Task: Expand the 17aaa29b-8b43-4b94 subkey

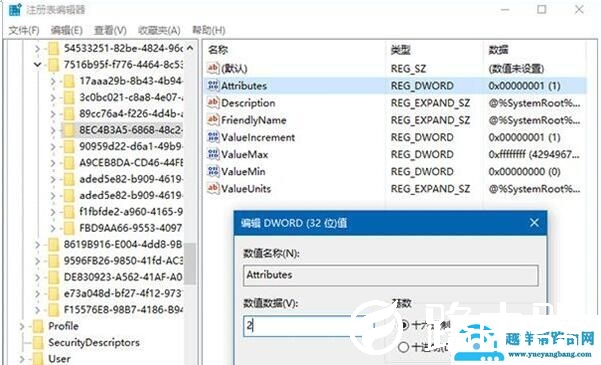Action: point(53,81)
